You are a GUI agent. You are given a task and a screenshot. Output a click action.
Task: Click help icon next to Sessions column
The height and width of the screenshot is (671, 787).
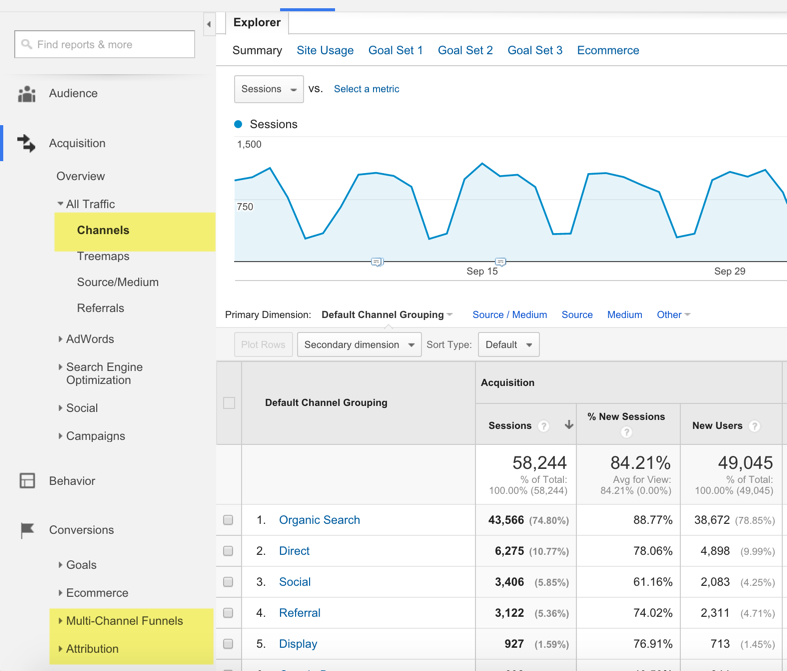[544, 426]
